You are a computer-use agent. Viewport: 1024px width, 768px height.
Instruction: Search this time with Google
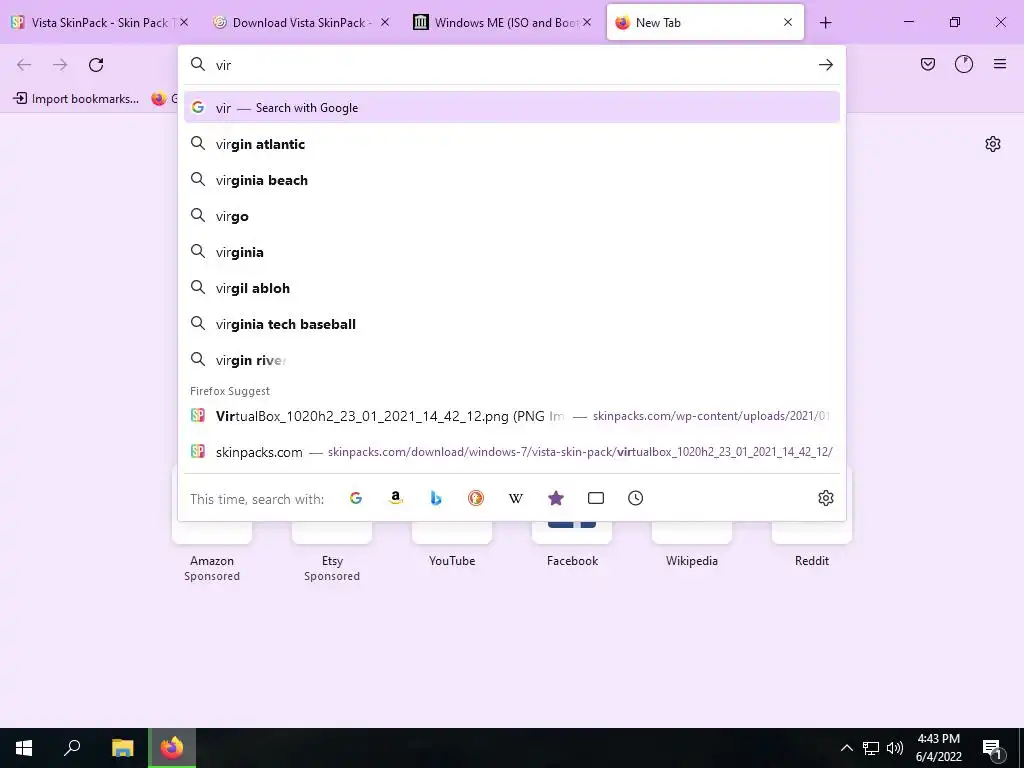[356, 498]
